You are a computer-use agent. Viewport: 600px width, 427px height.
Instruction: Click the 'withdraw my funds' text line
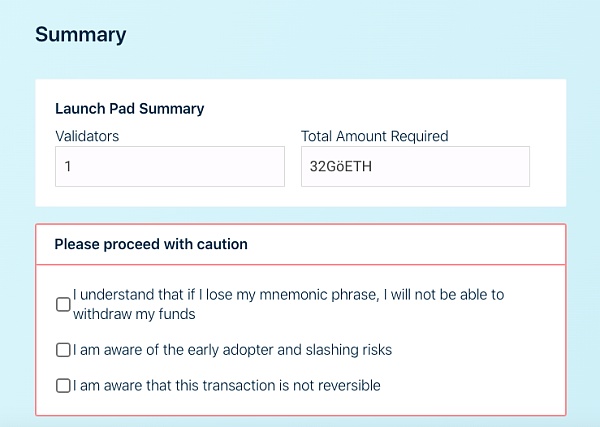pyautogui.click(x=134, y=314)
